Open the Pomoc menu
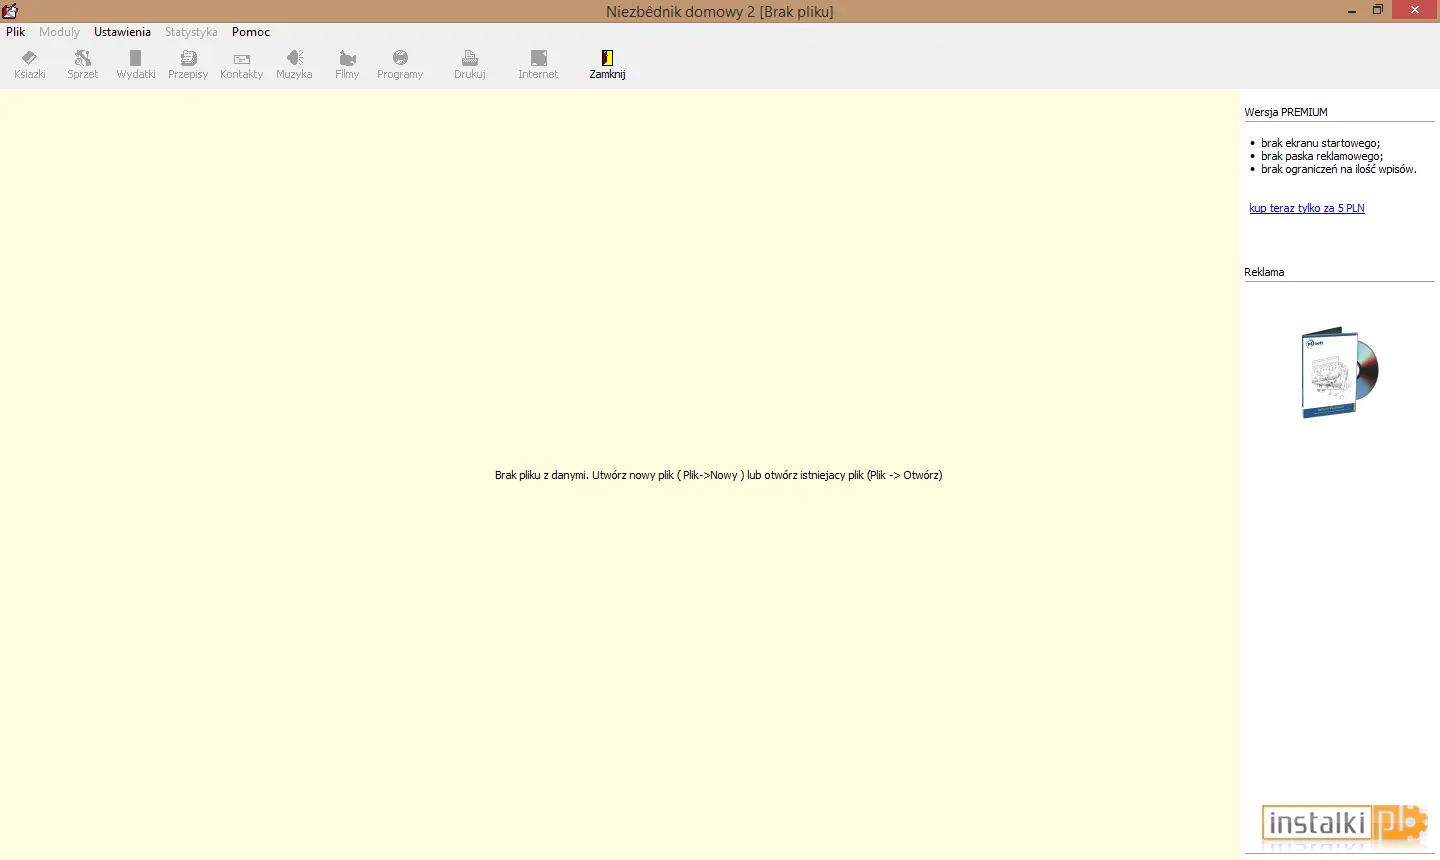1440x860 pixels. point(251,32)
